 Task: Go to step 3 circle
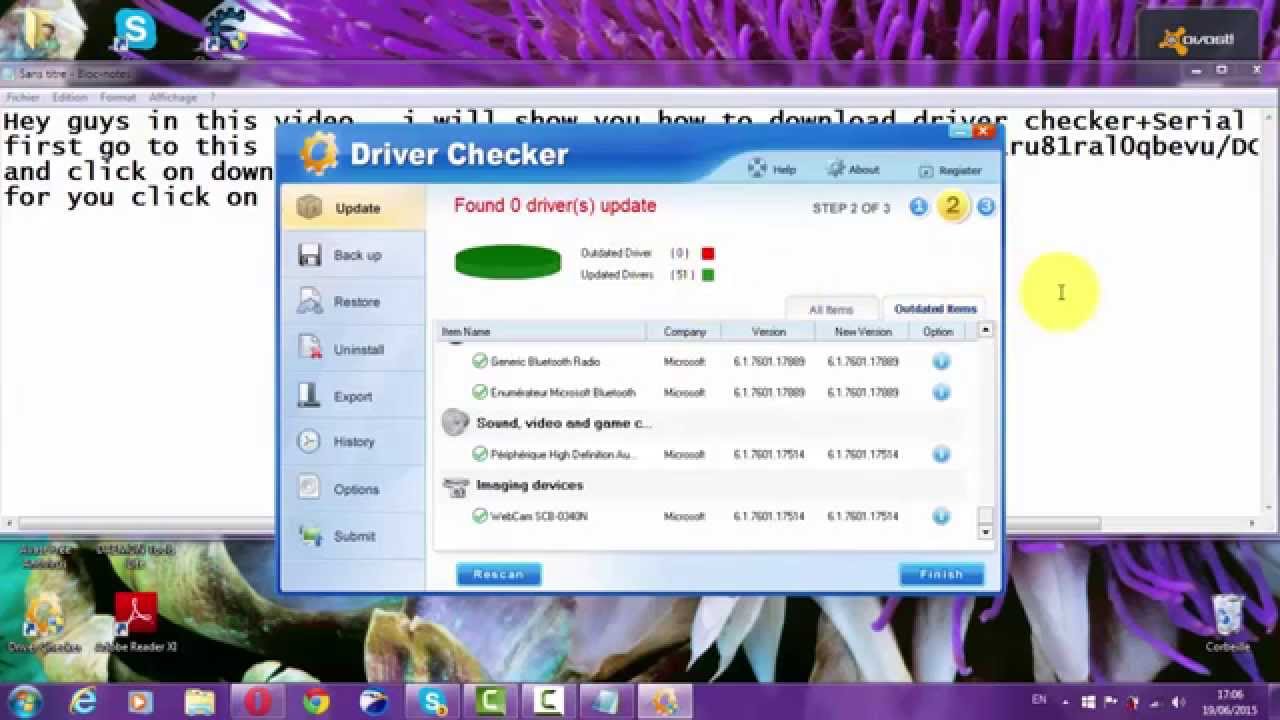(986, 207)
